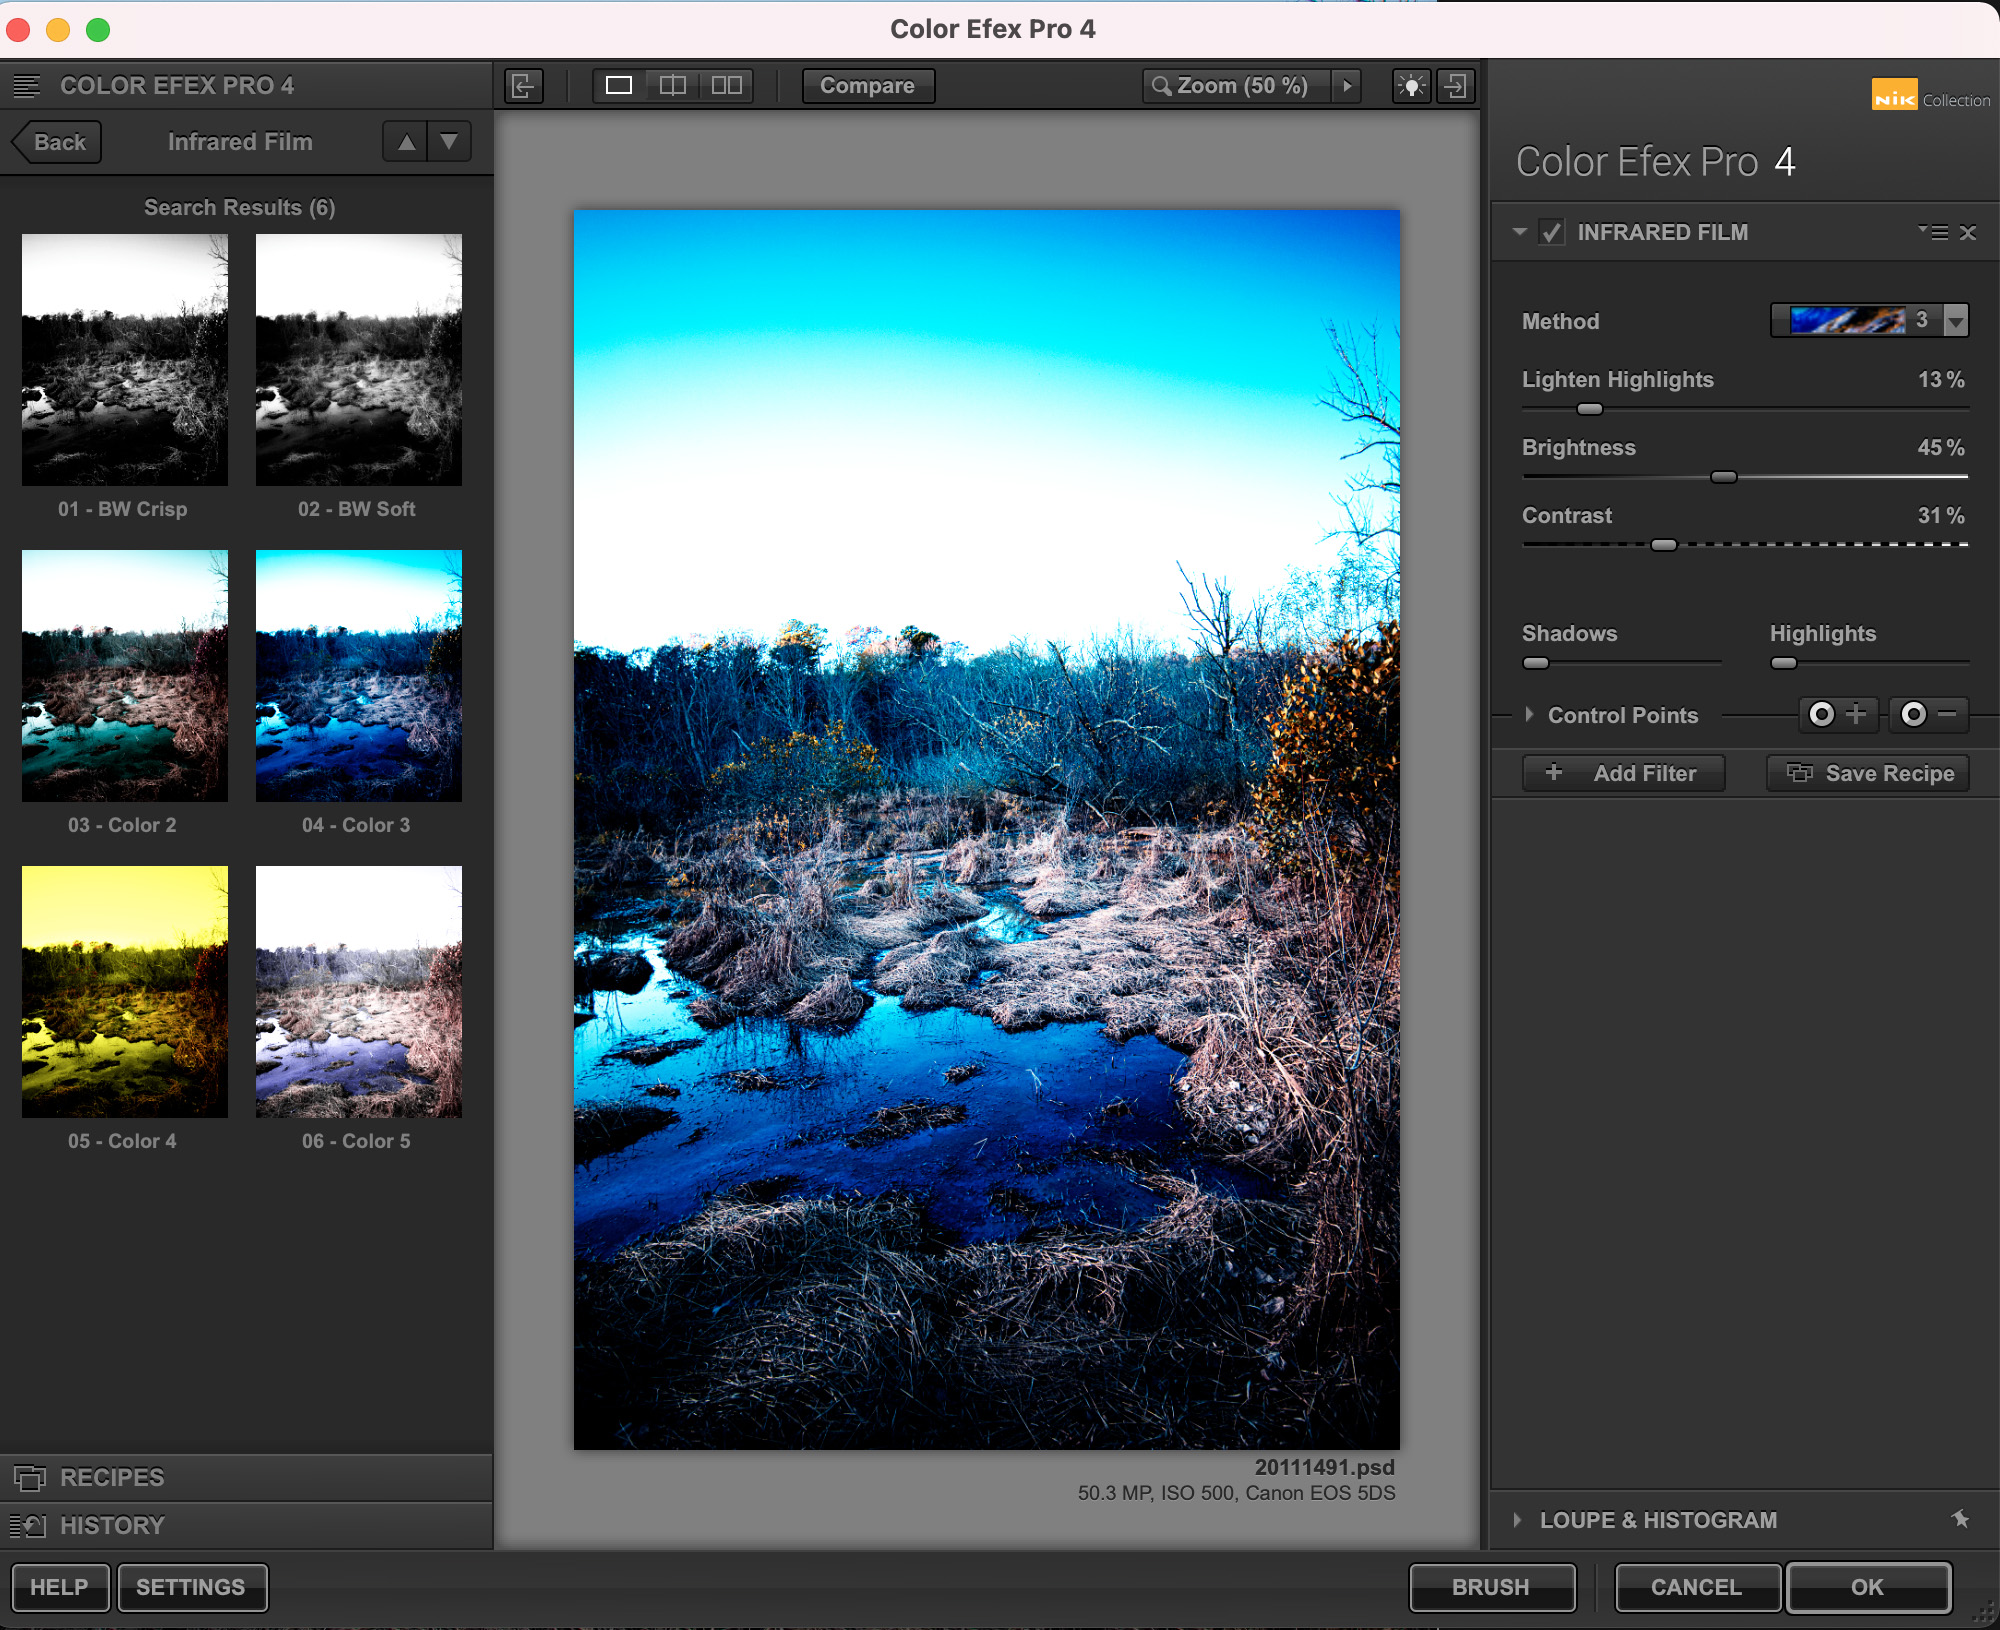Remove the Infrared Film filter
Image resolution: width=2000 pixels, height=1630 pixels.
(x=1967, y=233)
